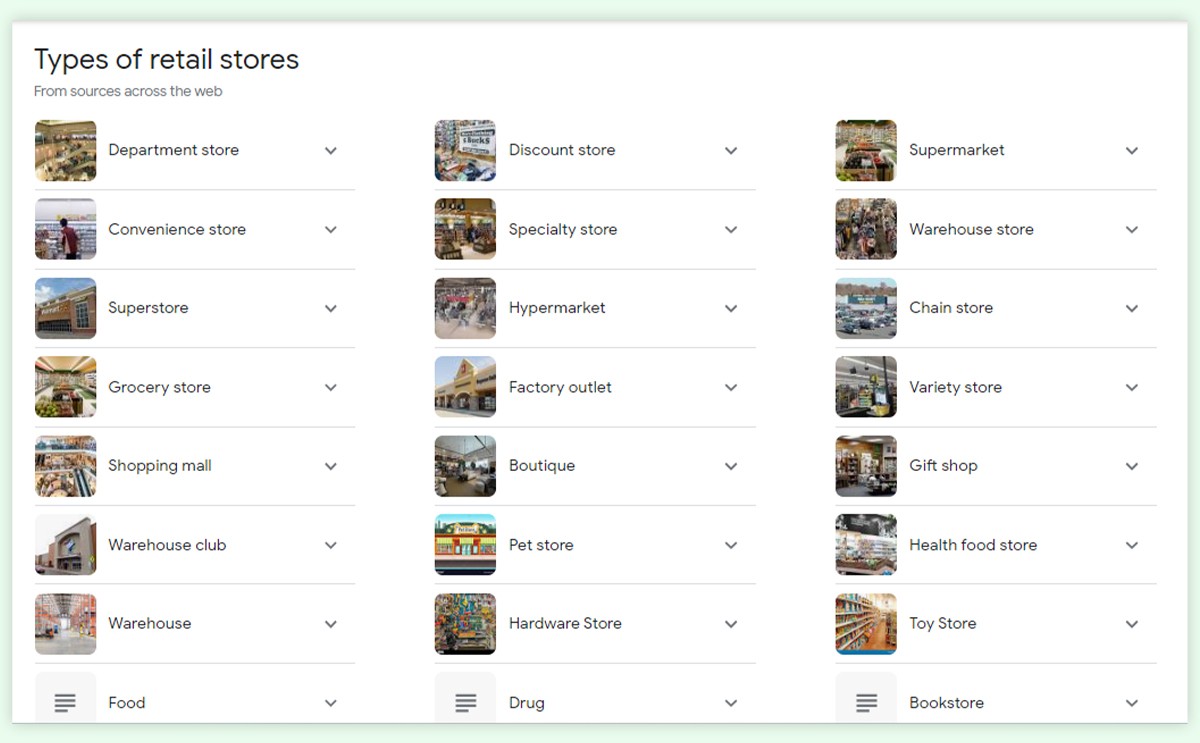
Task: Expand the Food chevron
Action: click(x=331, y=704)
